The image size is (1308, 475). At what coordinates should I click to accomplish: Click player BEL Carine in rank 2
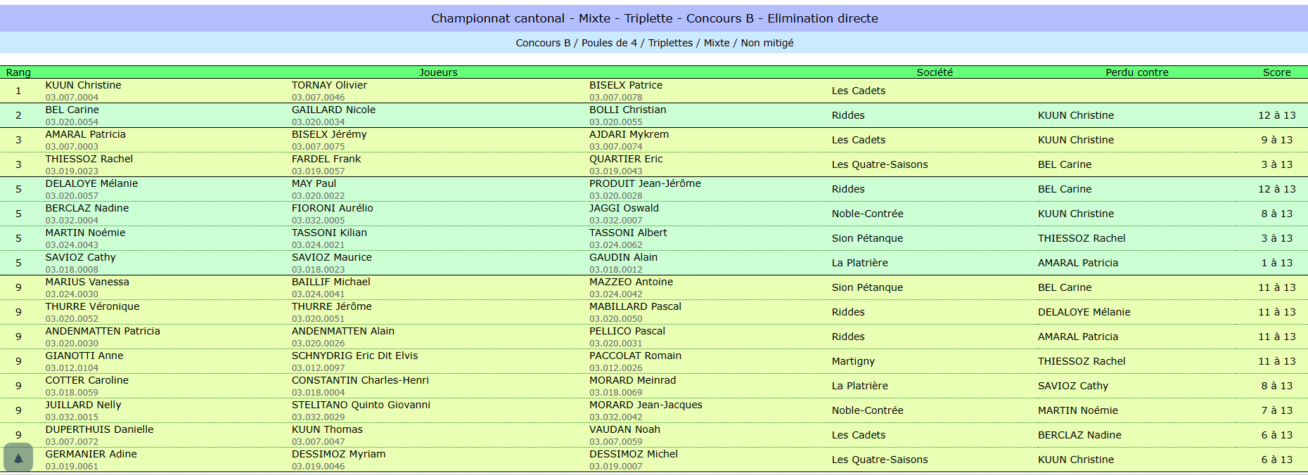tap(72, 110)
